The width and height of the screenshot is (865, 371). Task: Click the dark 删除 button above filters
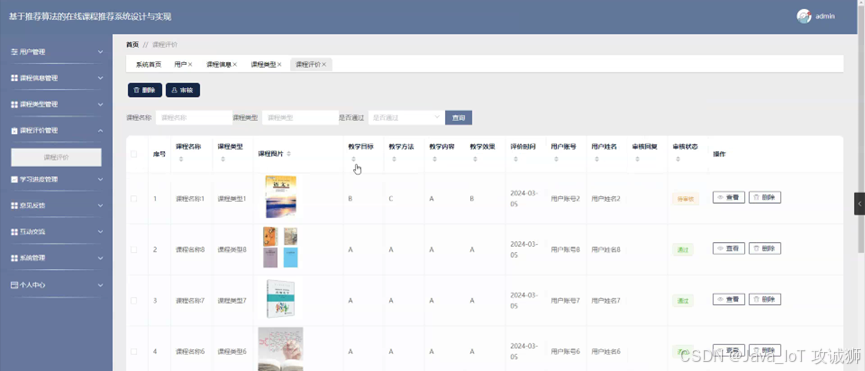145,90
